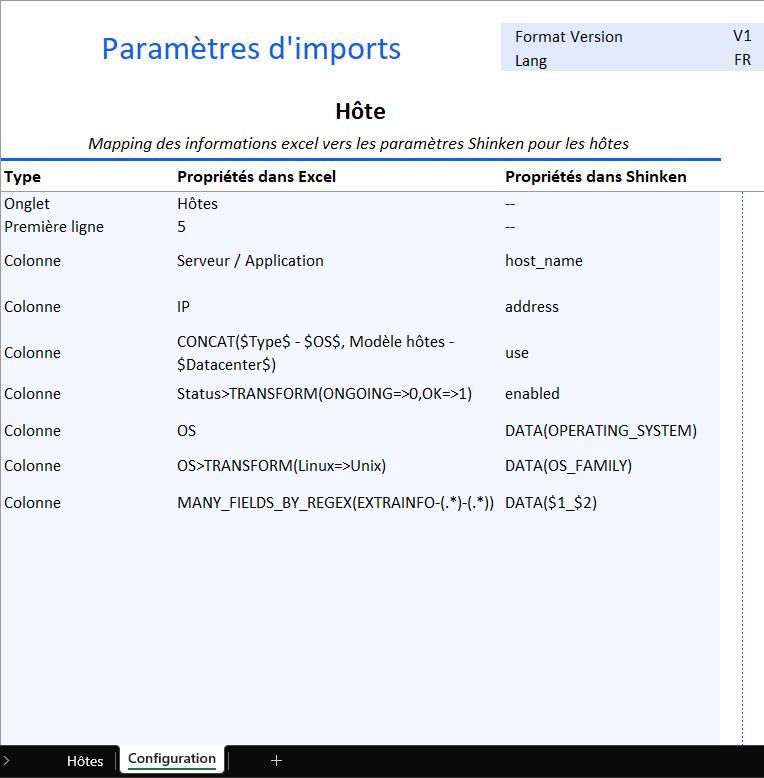Image resolution: width=764 pixels, height=778 pixels.
Task: Click the 'Propriétés dans Shinken' column header
Action: pyautogui.click(x=595, y=177)
